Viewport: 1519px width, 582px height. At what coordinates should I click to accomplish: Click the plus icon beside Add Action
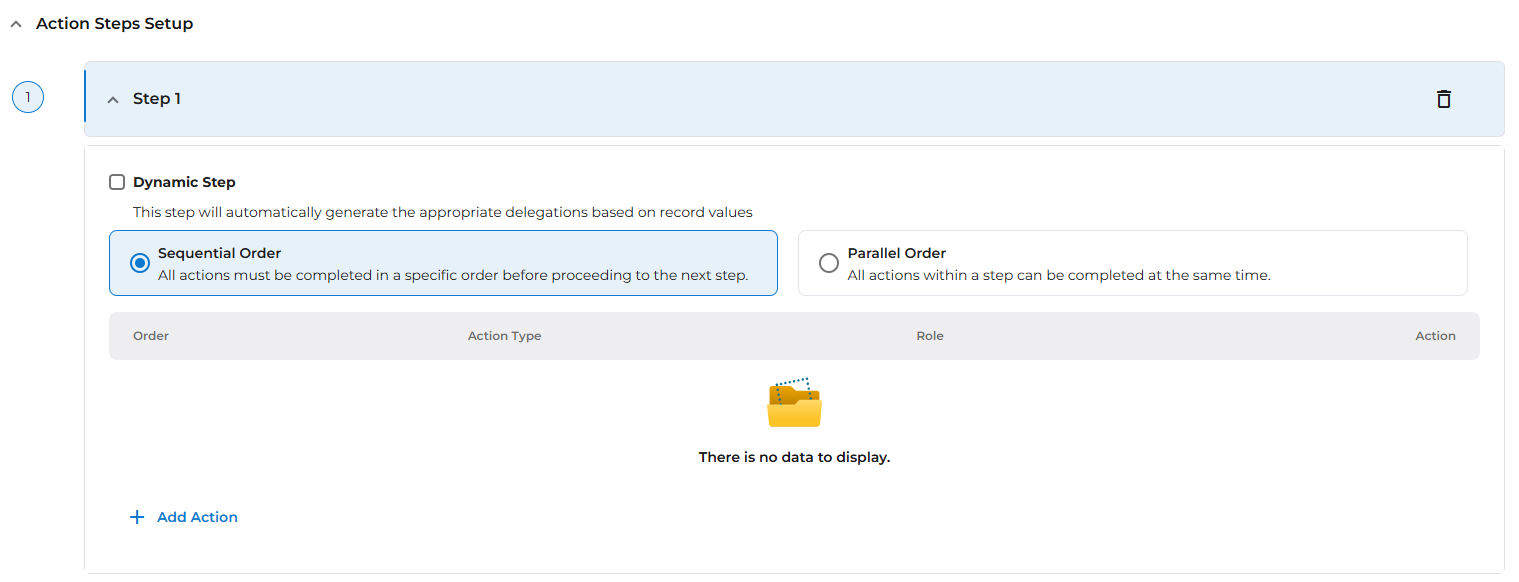137,517
